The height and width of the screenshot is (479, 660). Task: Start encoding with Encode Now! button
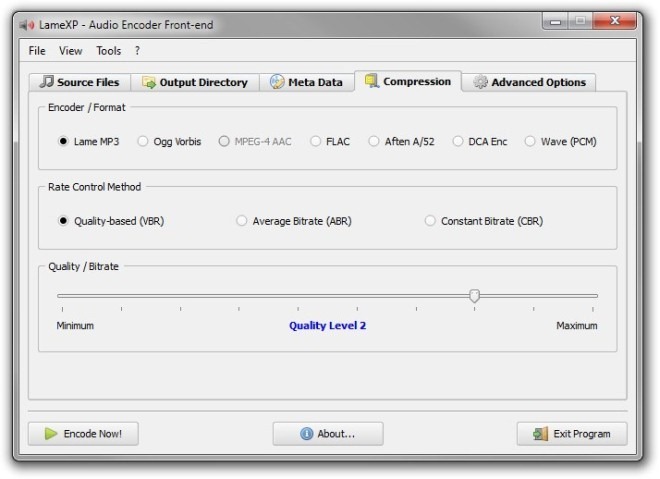(x=83, y=434)
